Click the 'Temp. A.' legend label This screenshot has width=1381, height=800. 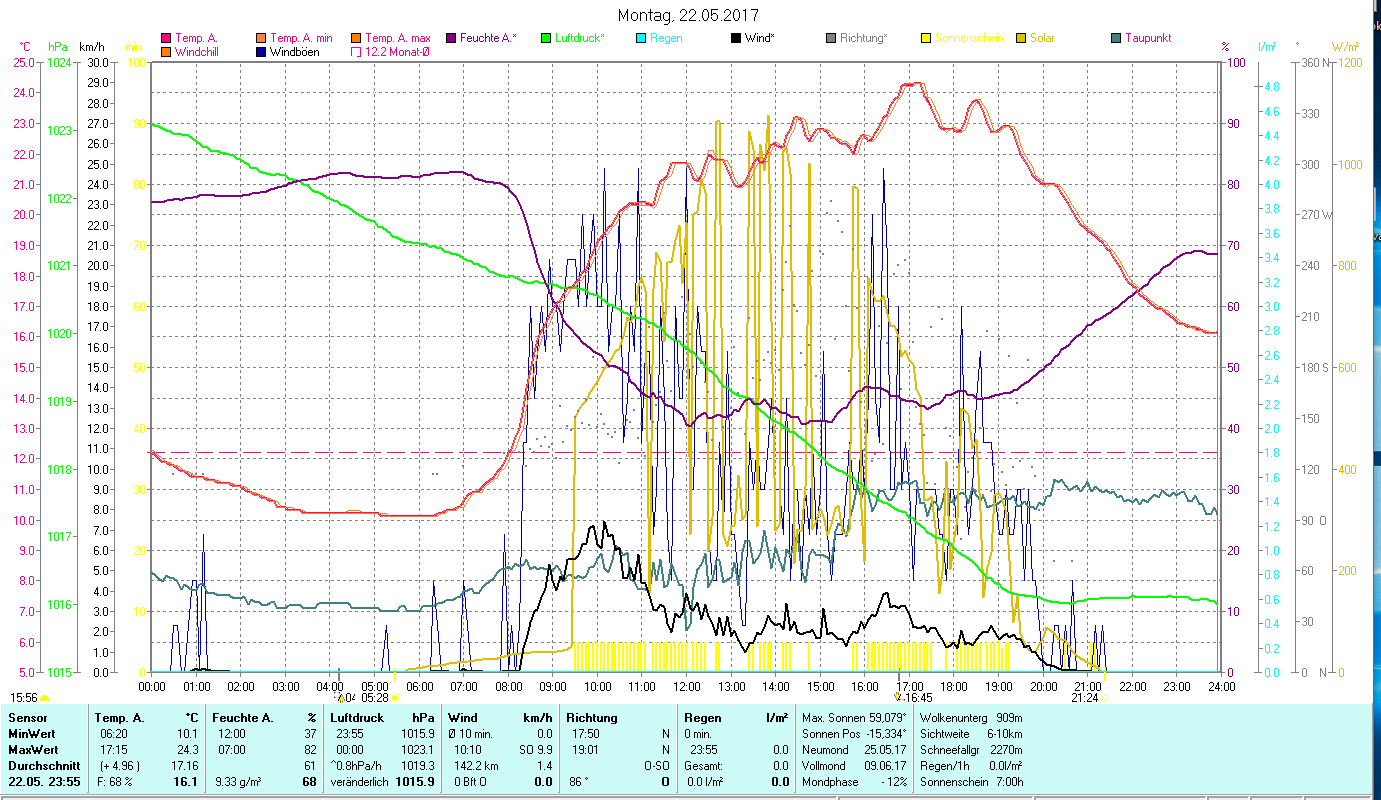point(196,38)
